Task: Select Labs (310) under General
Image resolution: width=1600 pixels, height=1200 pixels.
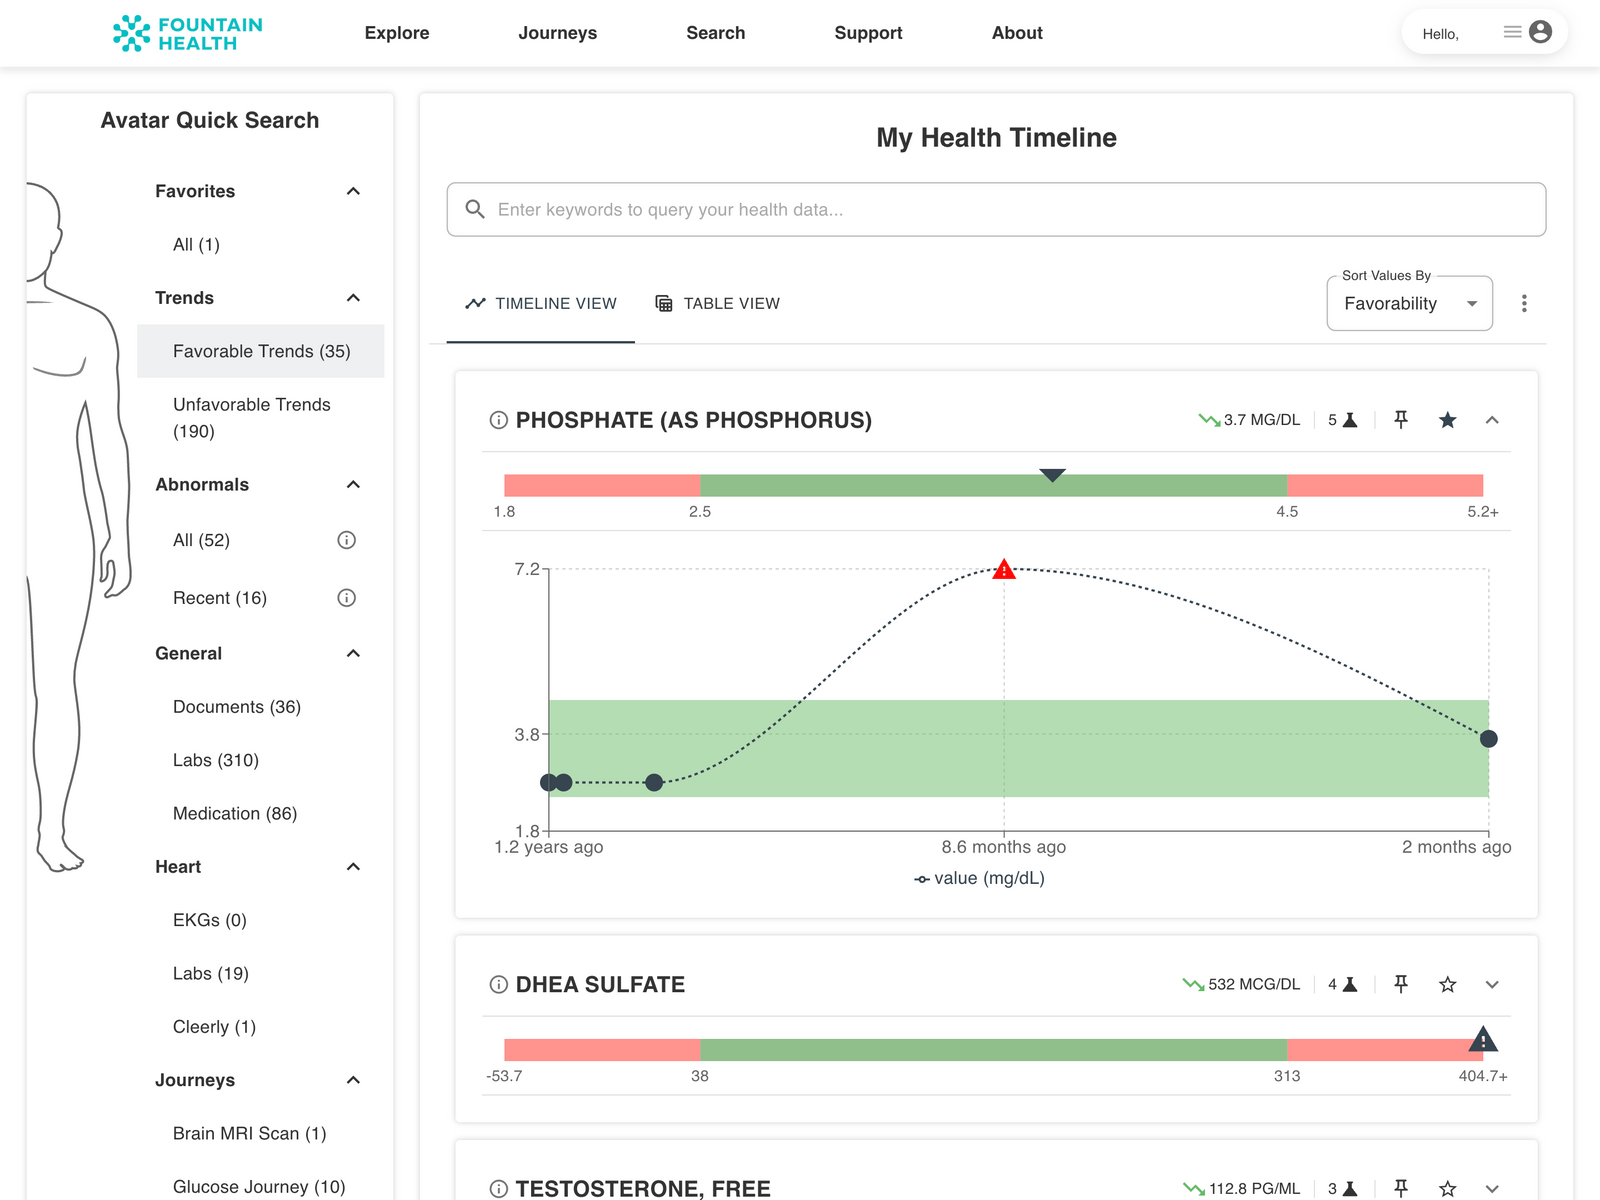Action: coord(216,760)
